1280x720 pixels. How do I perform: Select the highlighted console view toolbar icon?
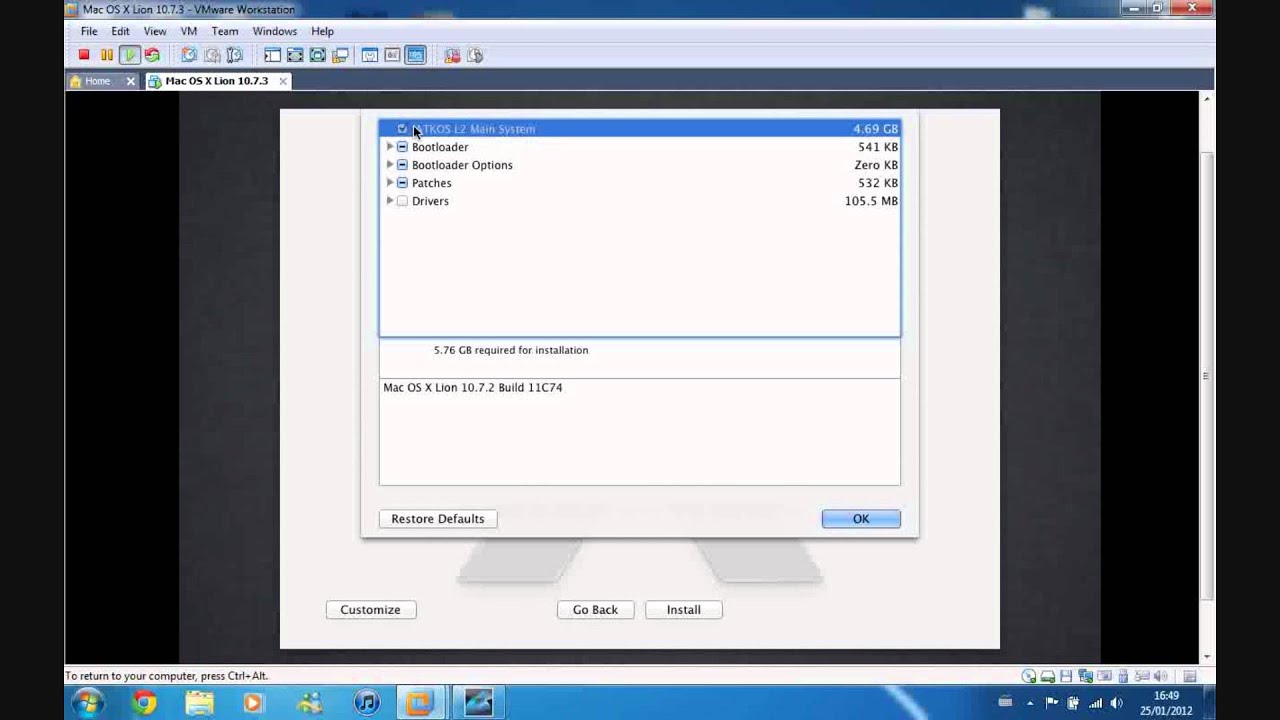415,55
